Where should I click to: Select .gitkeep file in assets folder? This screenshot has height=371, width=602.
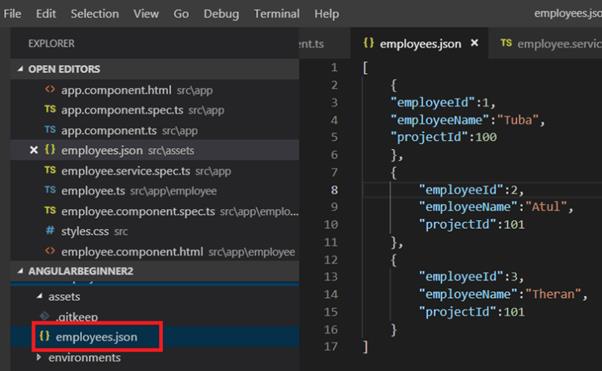[x=155, y=317]
